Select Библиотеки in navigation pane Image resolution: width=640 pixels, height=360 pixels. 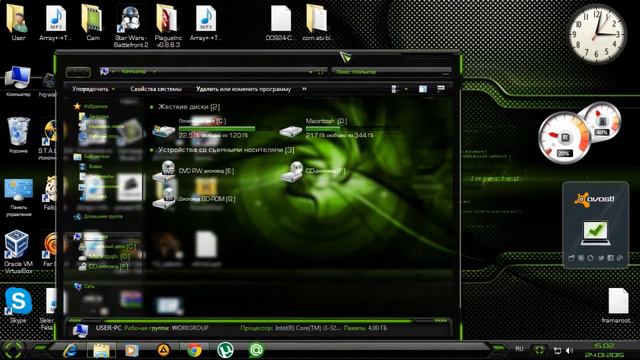click(x=92, y=156)
